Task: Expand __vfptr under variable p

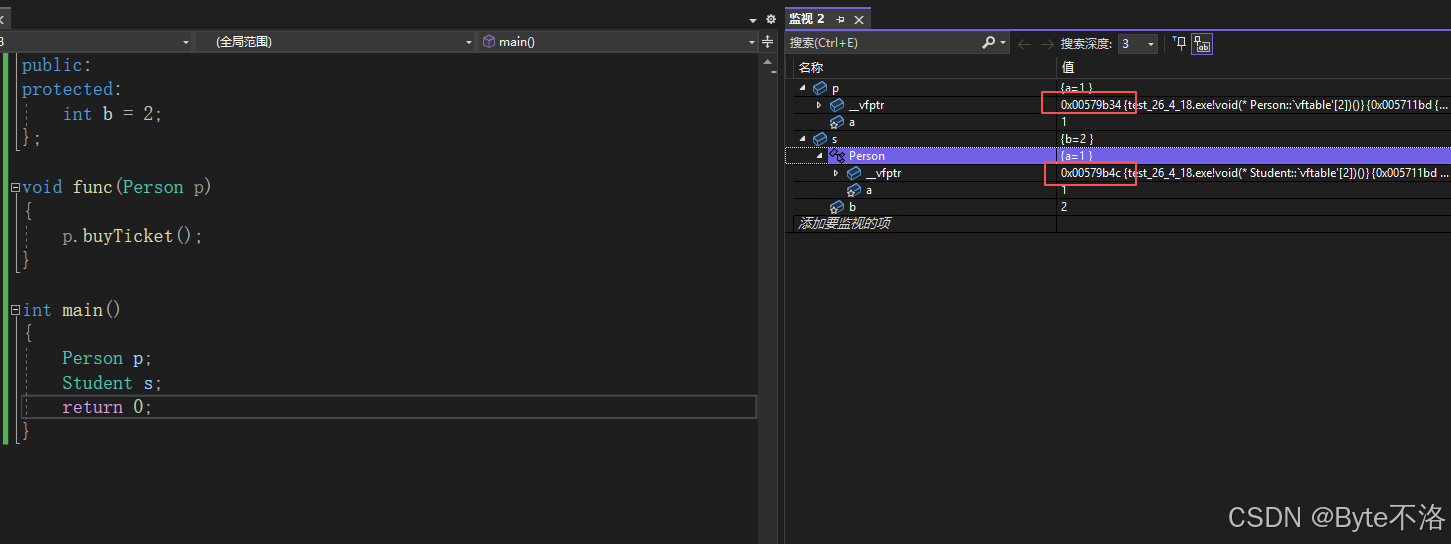Action: click(819, 105)
